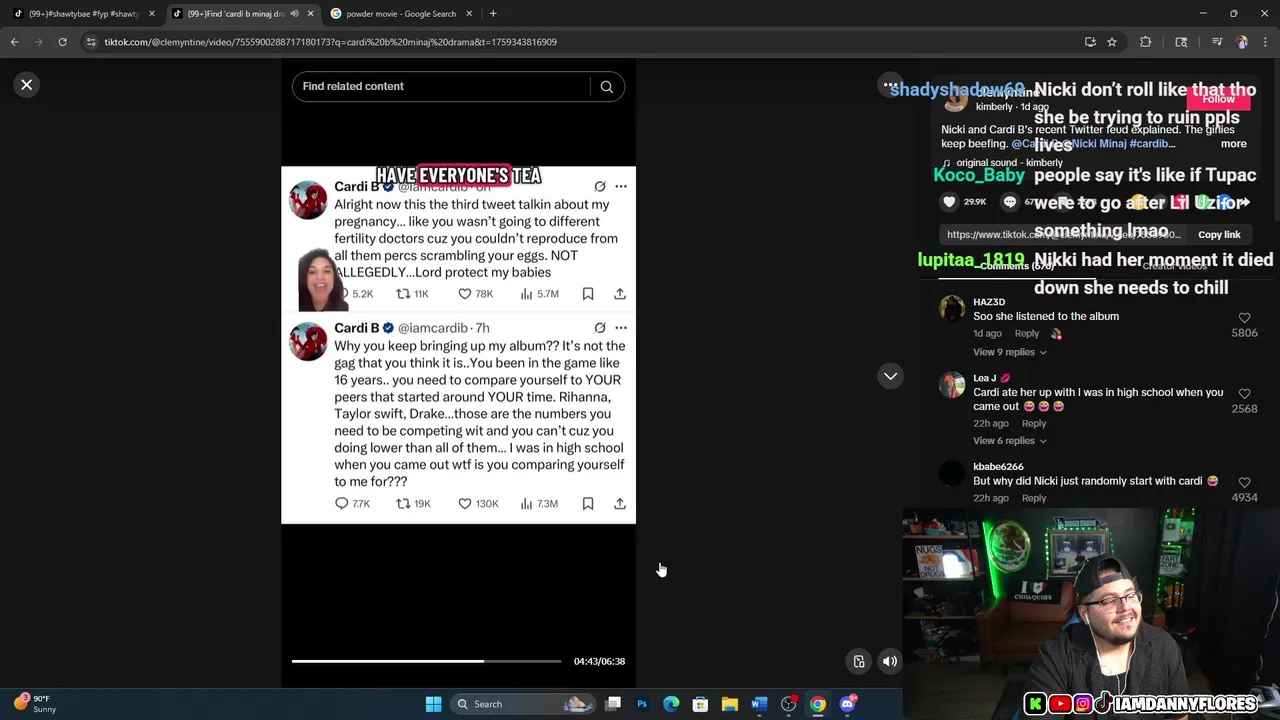This screenshot has height=720, width=1280.
Task: Open Discord from taskbar
Action: pos(848,704)
